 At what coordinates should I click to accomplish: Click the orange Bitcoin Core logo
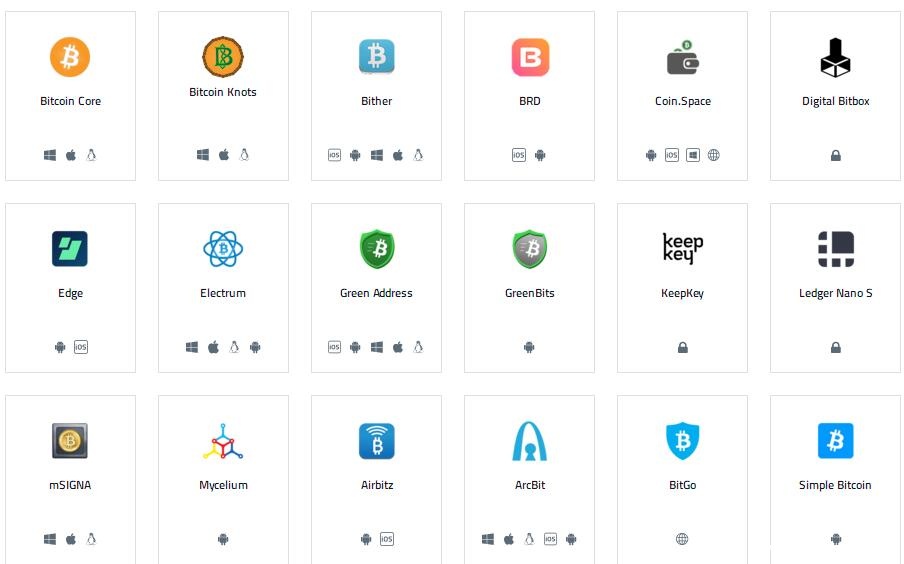[70, 57]
